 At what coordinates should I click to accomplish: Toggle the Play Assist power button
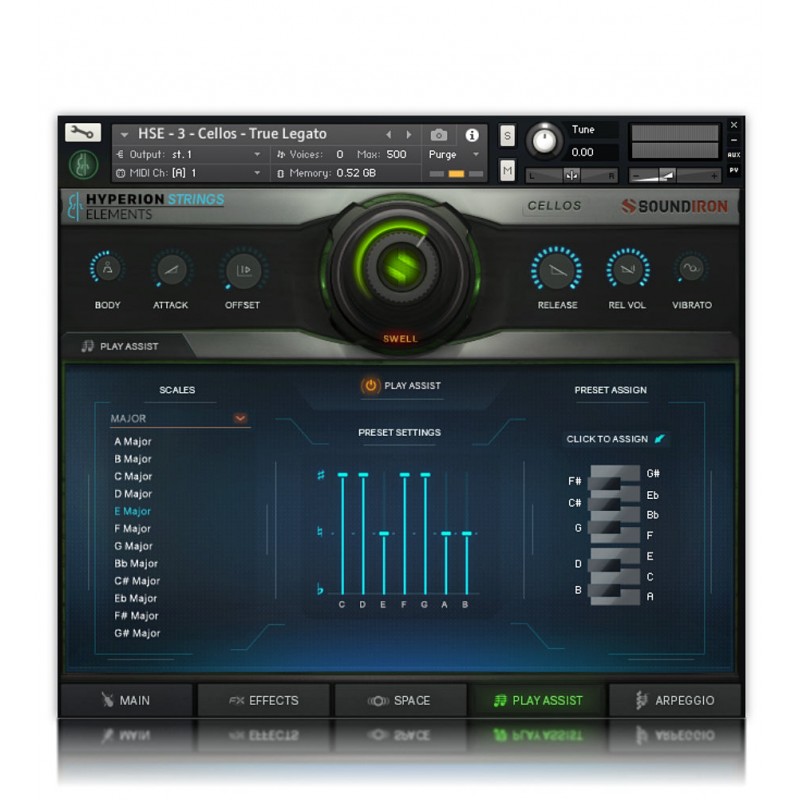coord(371,385)
